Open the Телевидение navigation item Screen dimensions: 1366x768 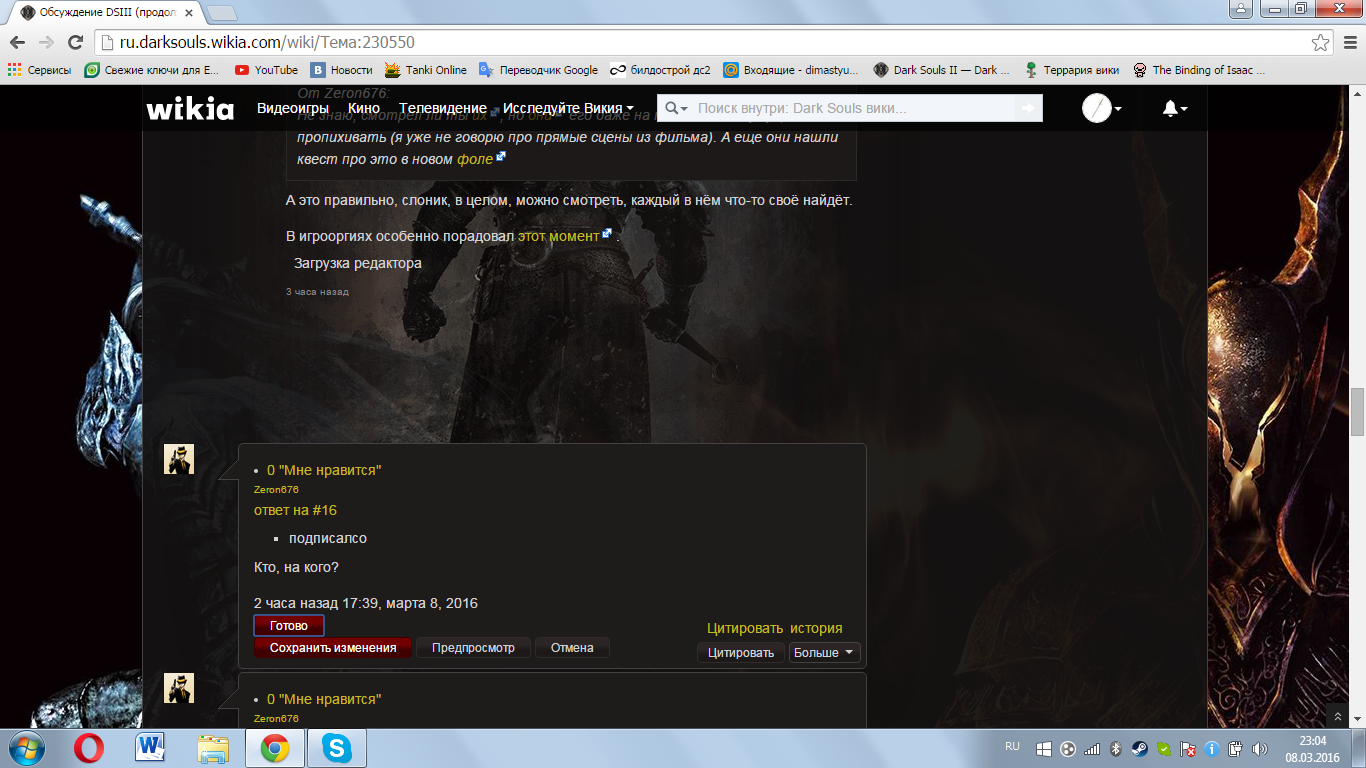[x=443, y=108]
